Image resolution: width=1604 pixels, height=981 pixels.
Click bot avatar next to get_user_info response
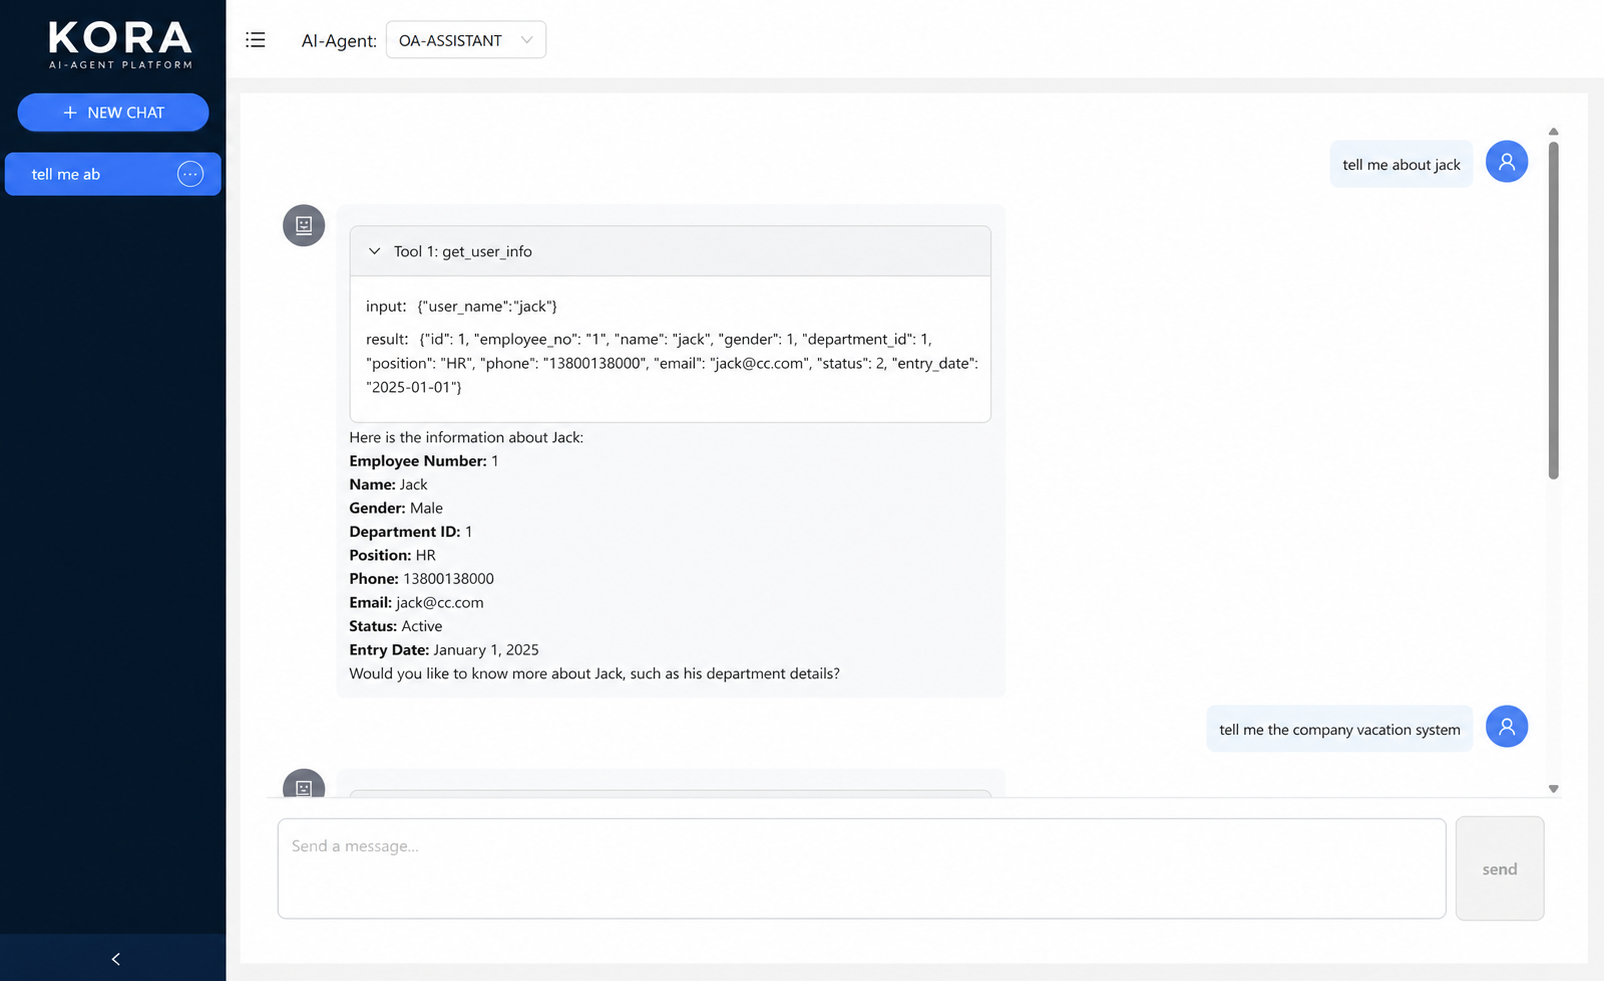[304, 226]
